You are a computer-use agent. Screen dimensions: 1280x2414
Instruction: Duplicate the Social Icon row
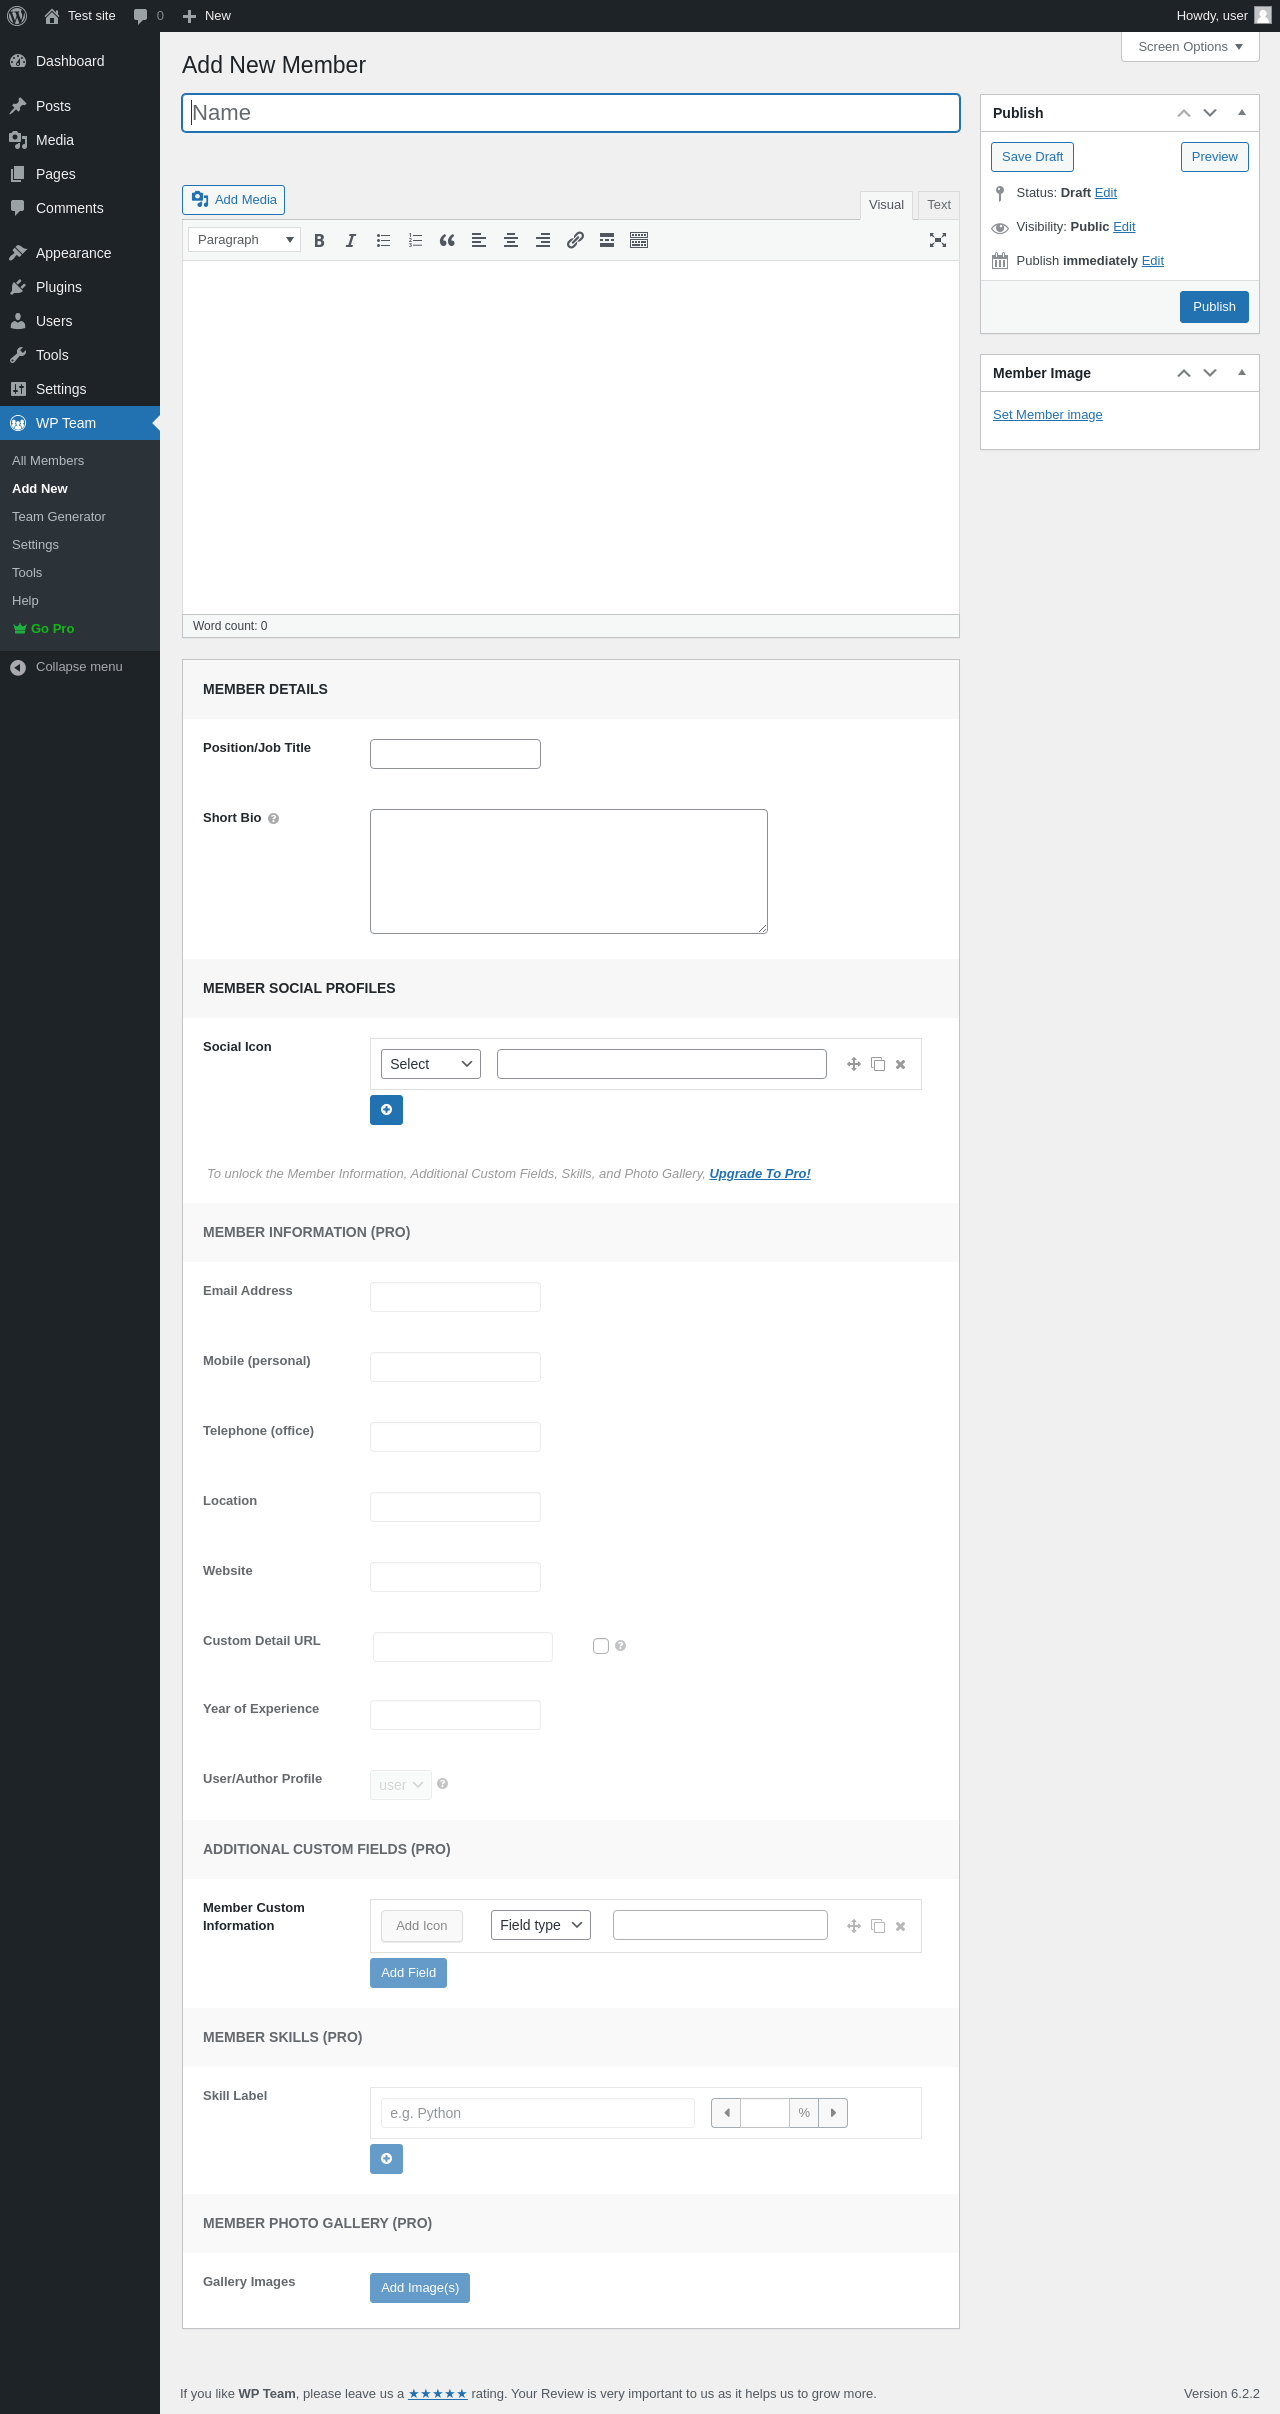point(878,1064)
